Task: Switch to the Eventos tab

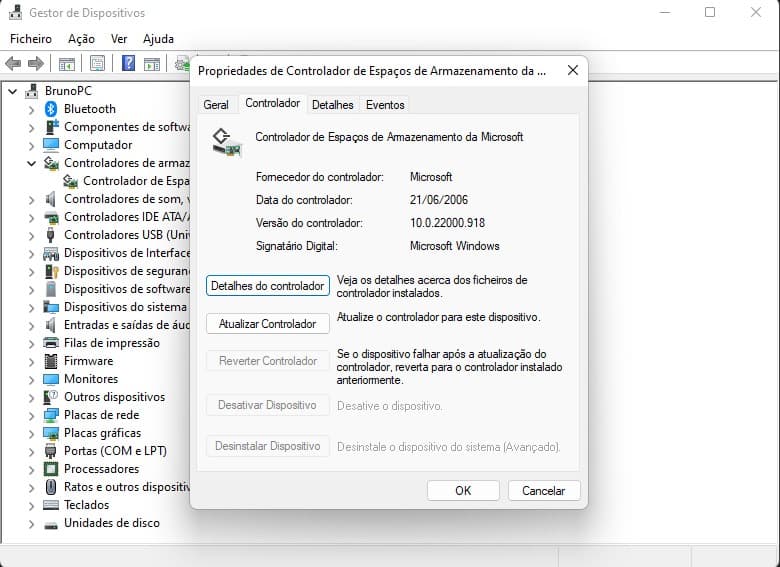Action: pyautogui.click(x=385, y=105)
